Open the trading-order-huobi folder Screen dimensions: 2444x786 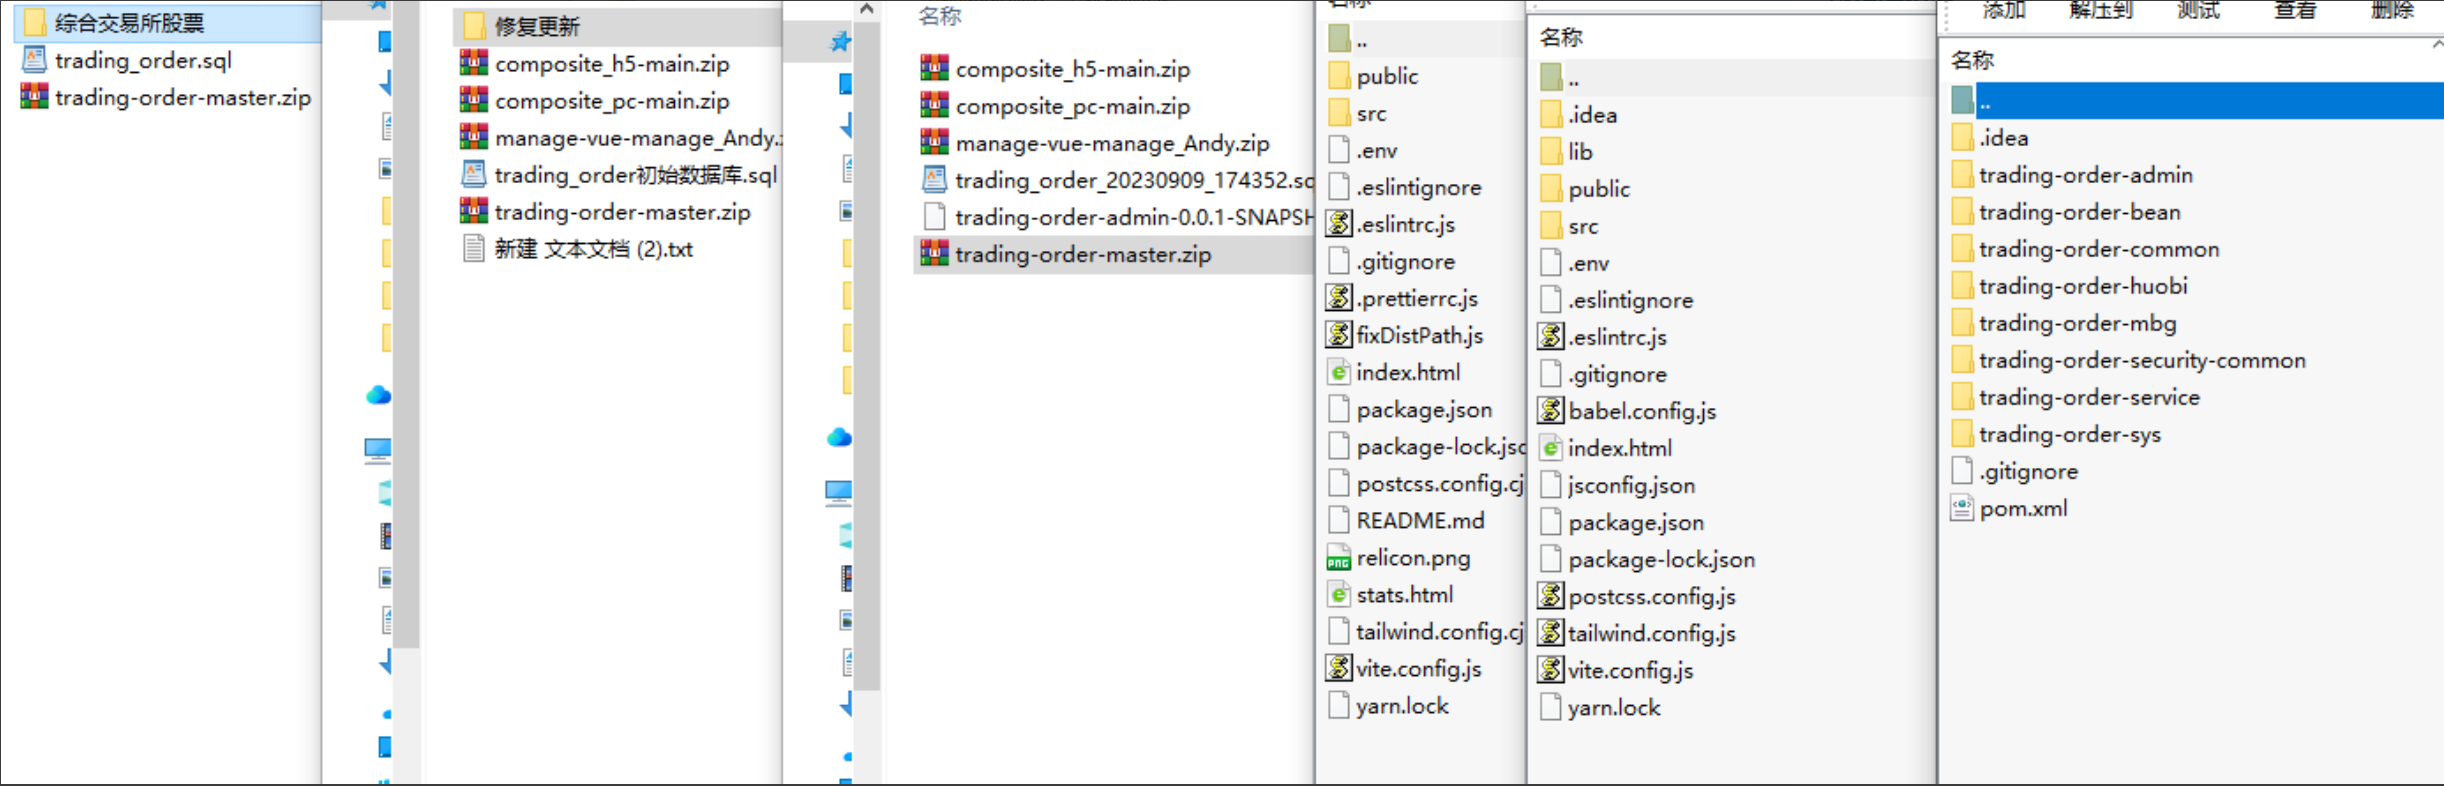pos(2082,286)
